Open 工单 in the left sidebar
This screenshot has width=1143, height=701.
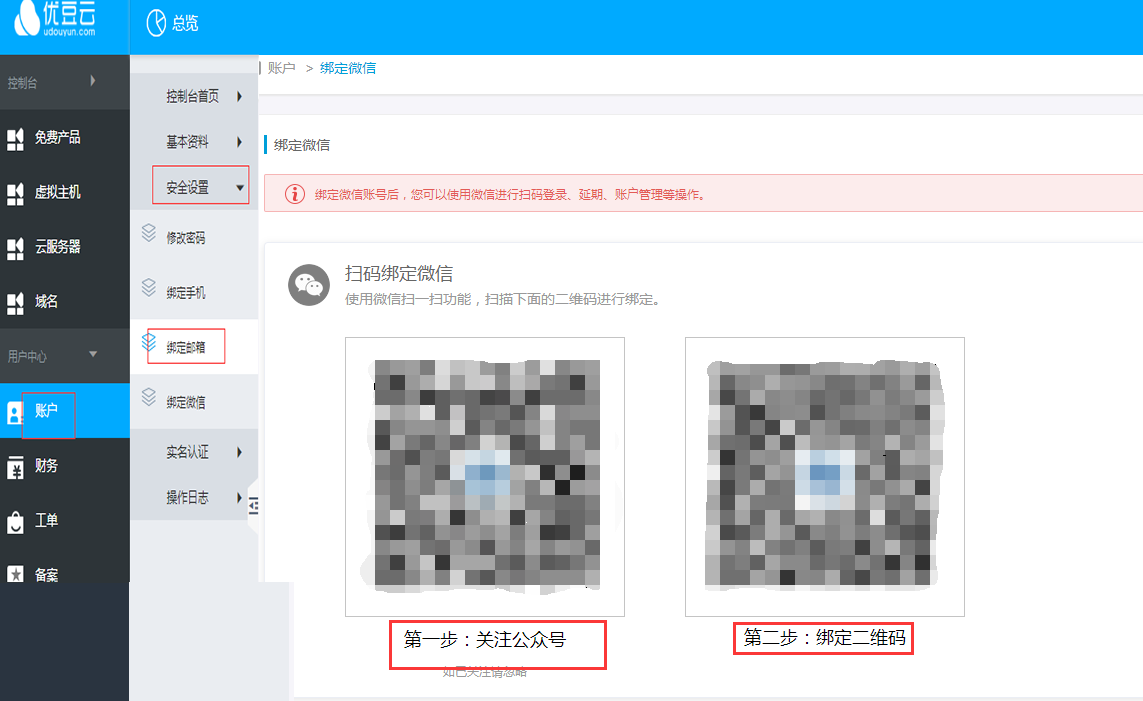pos(46,520)
